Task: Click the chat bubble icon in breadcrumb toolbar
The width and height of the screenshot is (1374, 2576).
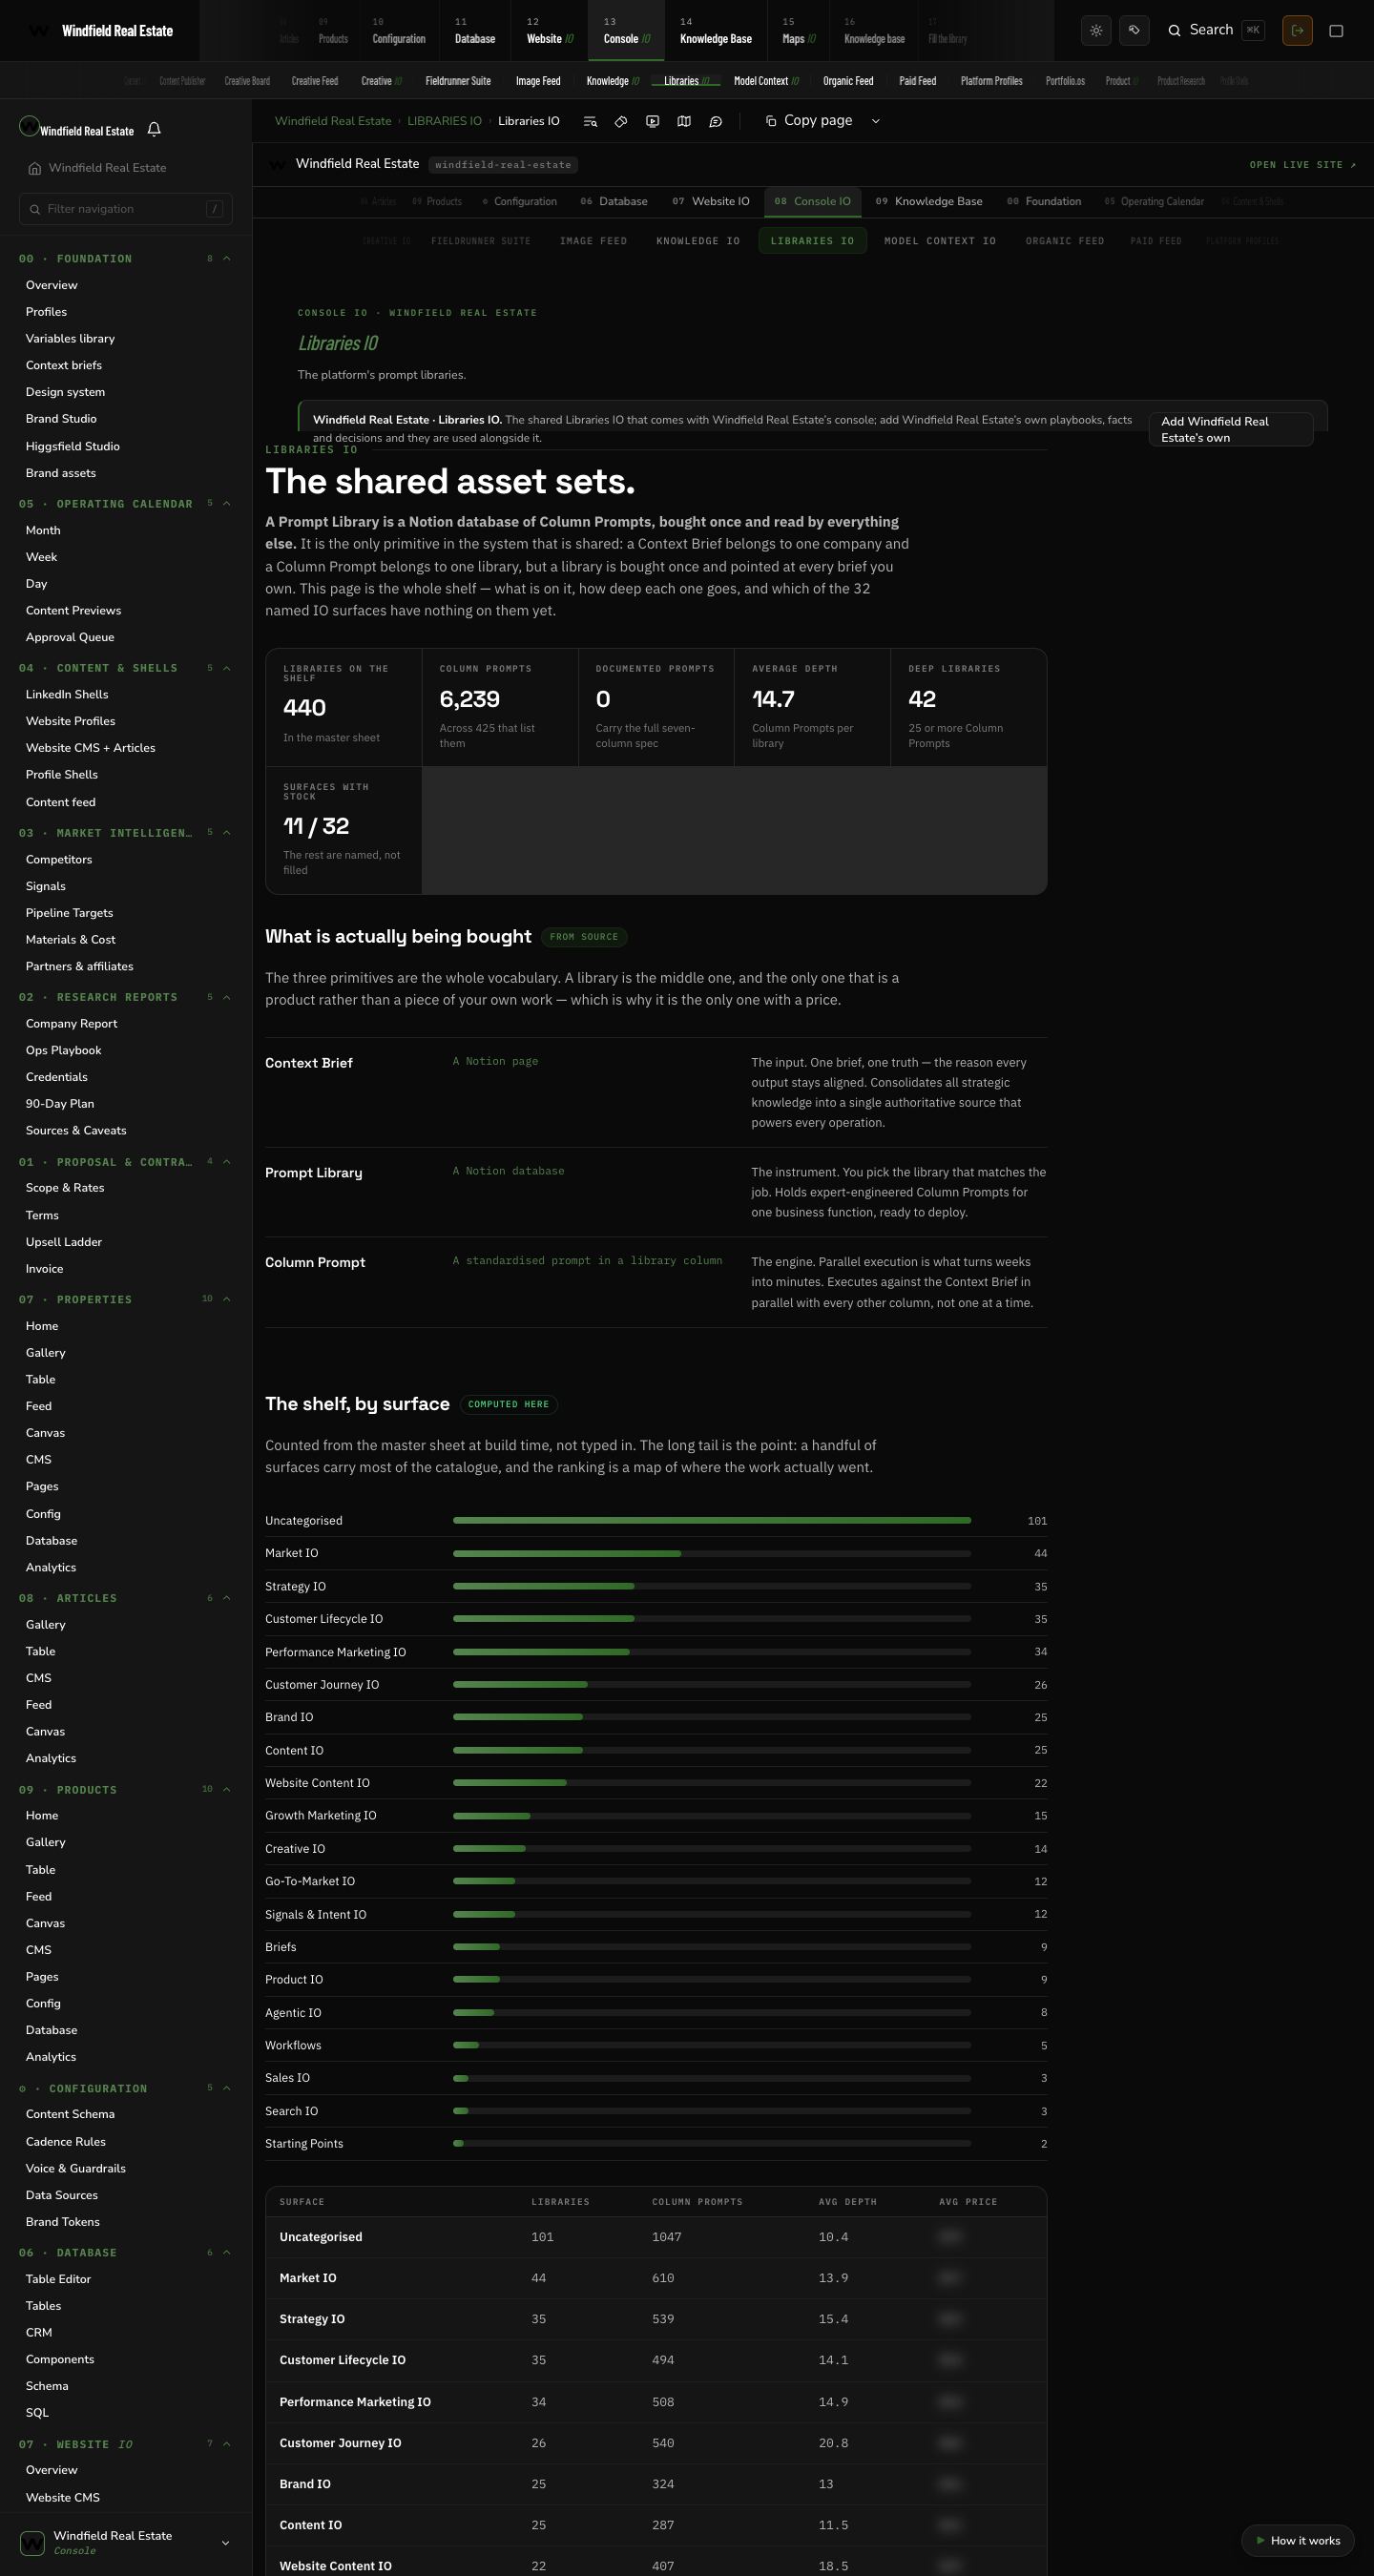Action: click(x=715, y=121)
